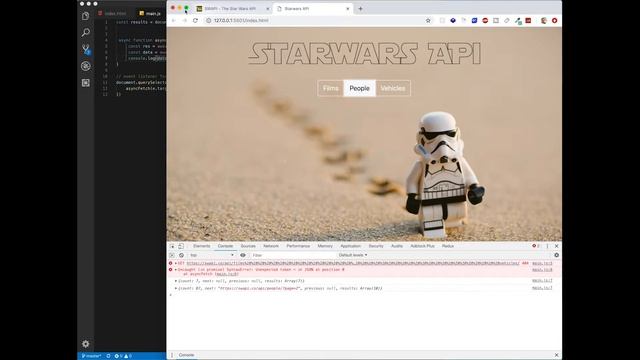640x360 pixels.
Task: Expand the Uncaught SyntaxError entry
Action: pos(176,270)
